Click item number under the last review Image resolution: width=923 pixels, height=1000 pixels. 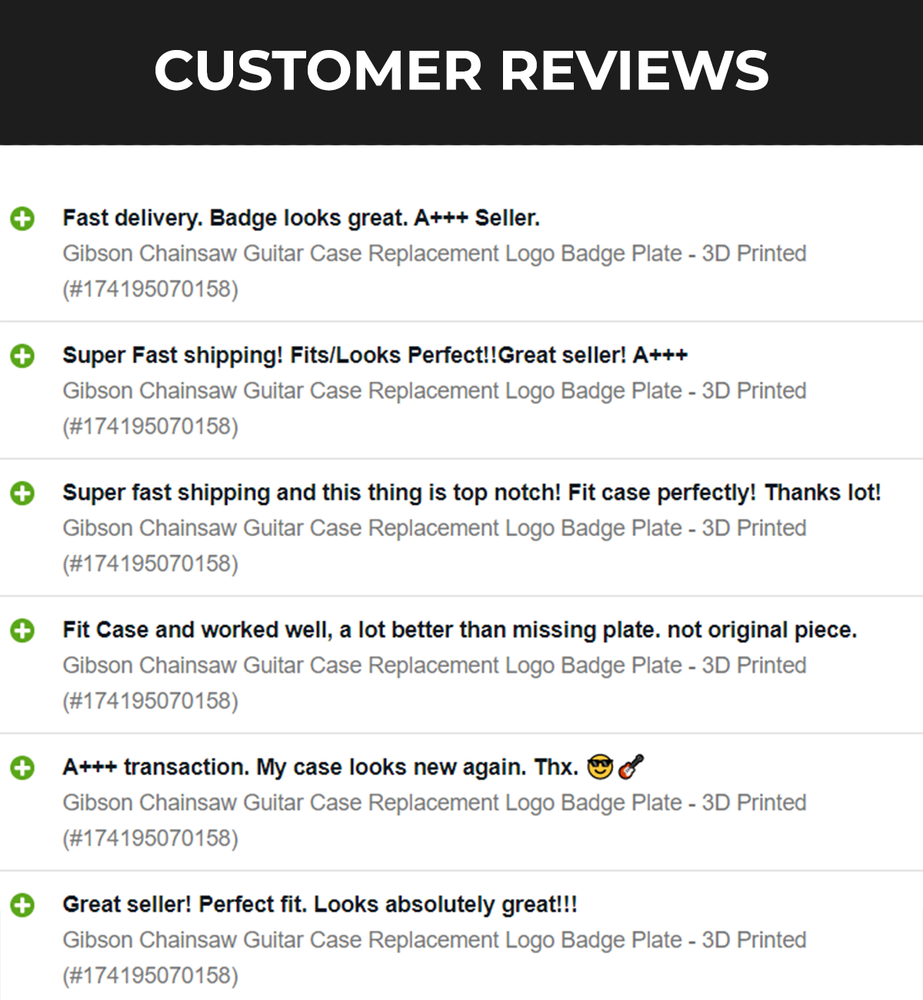pyautogui.click(x=150, y=975)
